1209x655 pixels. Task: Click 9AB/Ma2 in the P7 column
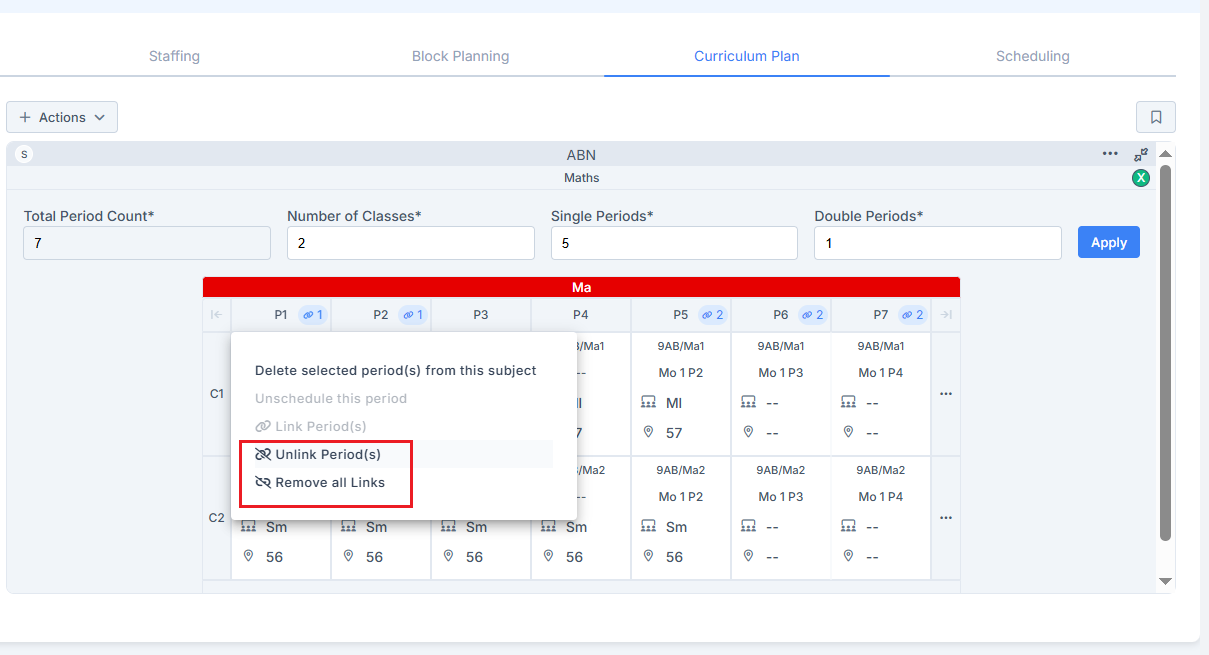[881, 470]
